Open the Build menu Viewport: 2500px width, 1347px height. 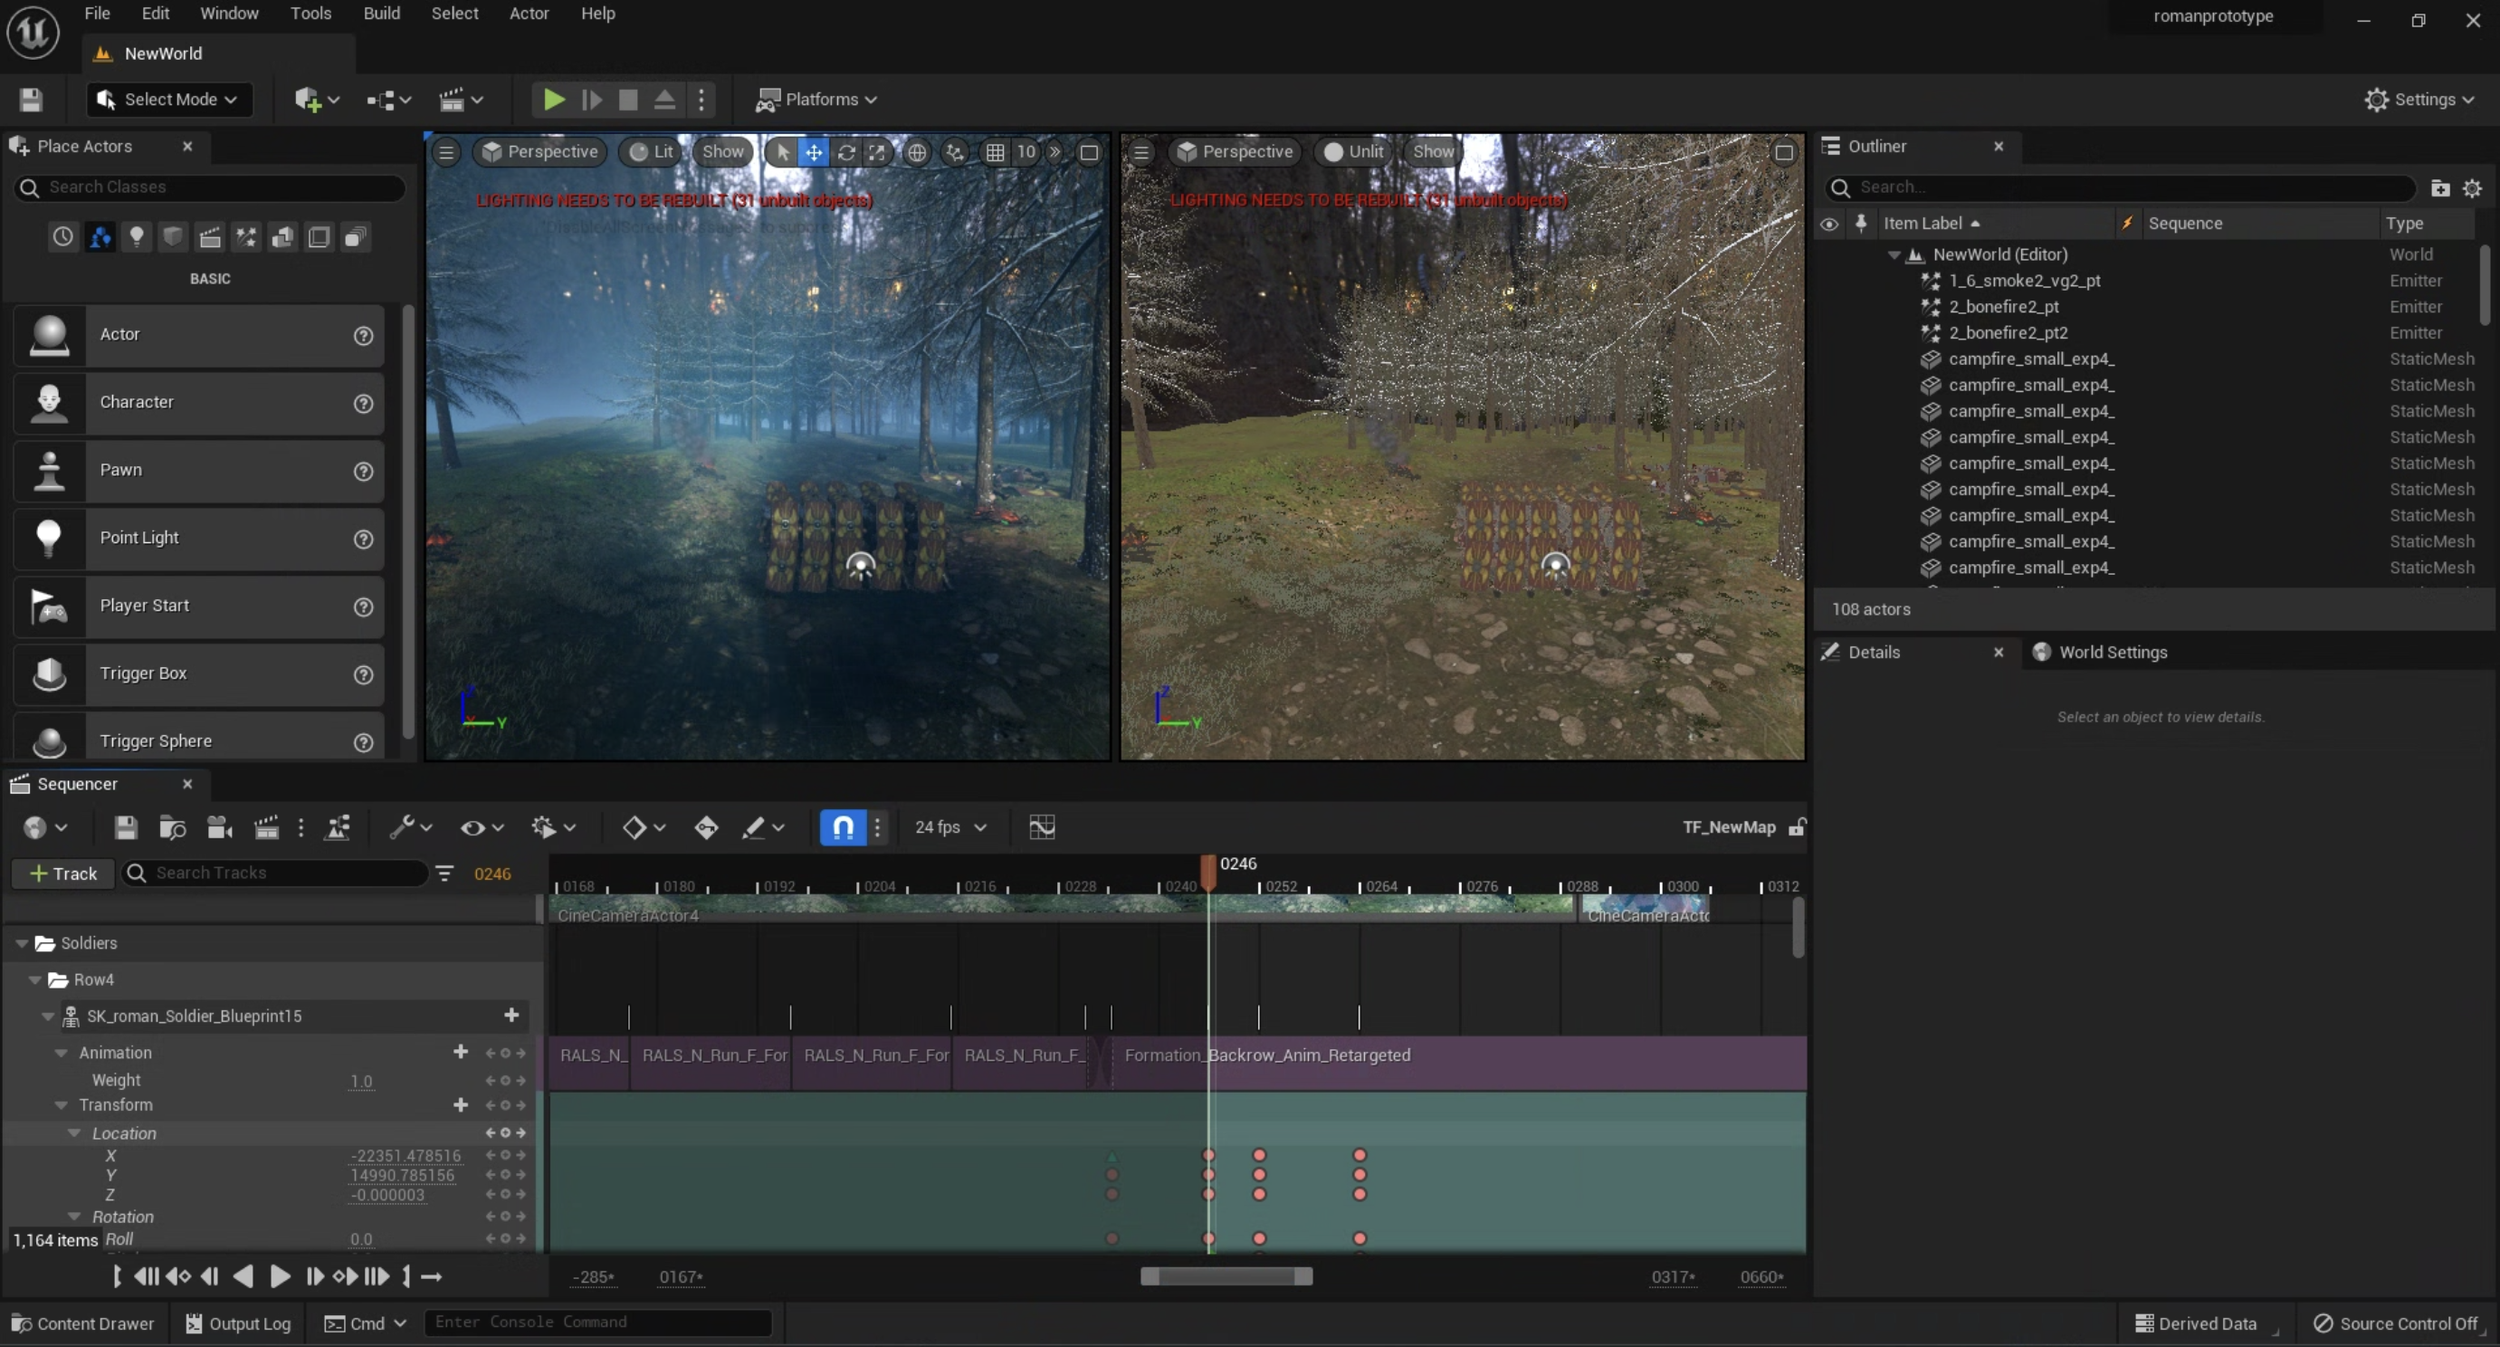point(381,13)
